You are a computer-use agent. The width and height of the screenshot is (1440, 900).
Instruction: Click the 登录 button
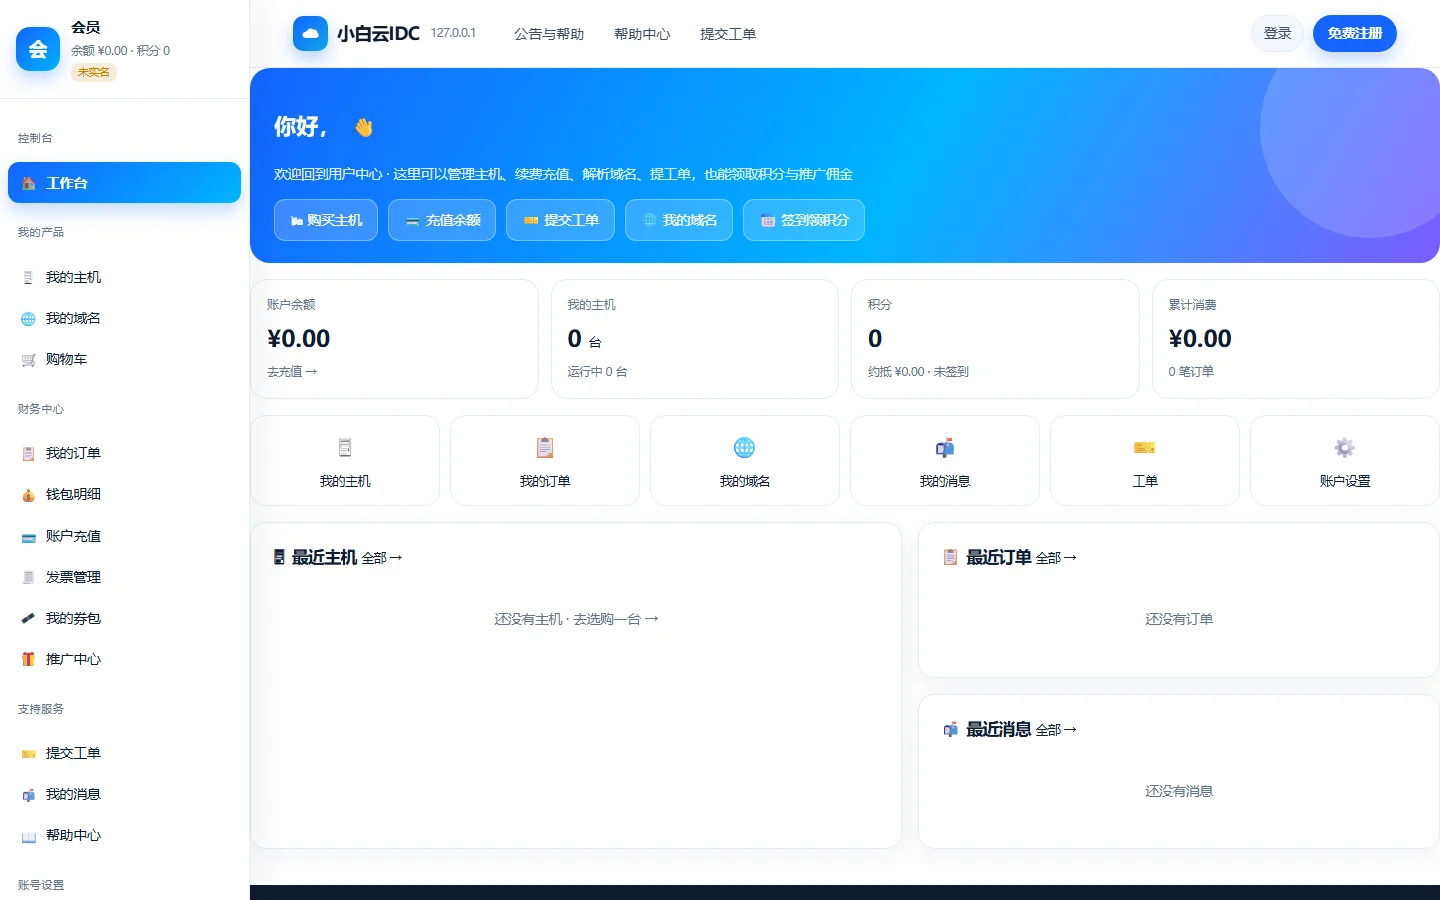point(1277,33)
